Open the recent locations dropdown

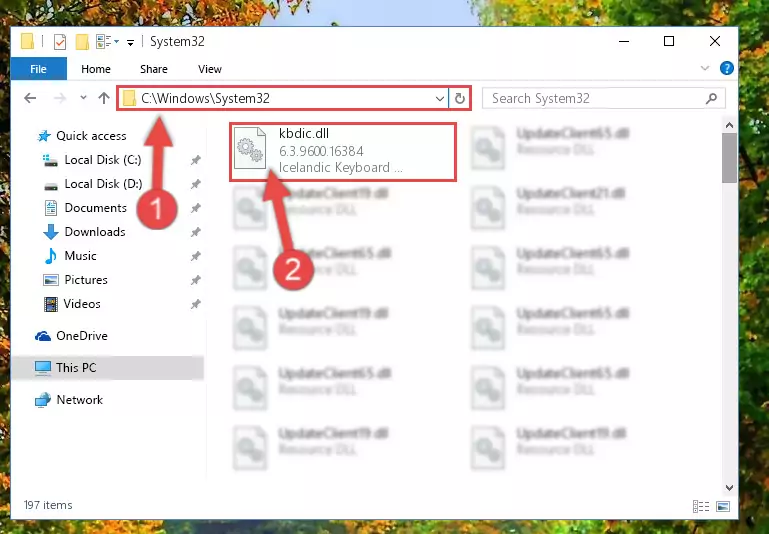point(83,98)
